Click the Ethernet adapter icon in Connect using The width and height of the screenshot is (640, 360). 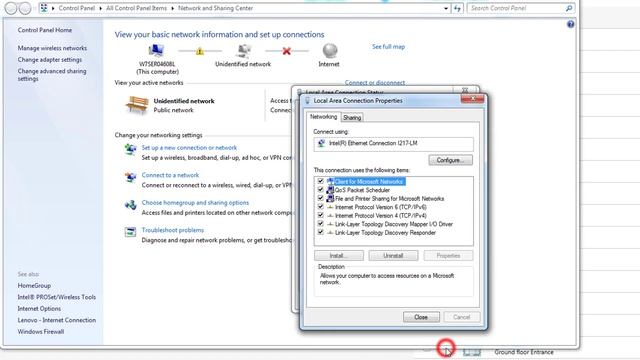point(322,143)
